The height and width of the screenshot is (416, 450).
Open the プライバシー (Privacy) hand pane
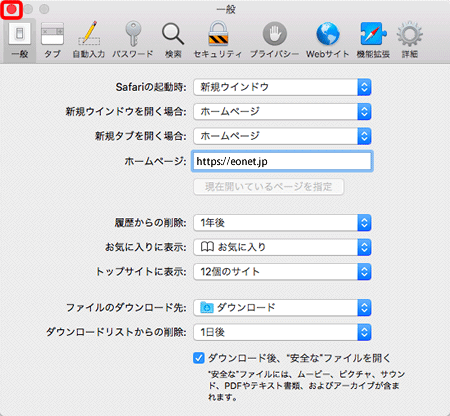(x=274, y=40)
